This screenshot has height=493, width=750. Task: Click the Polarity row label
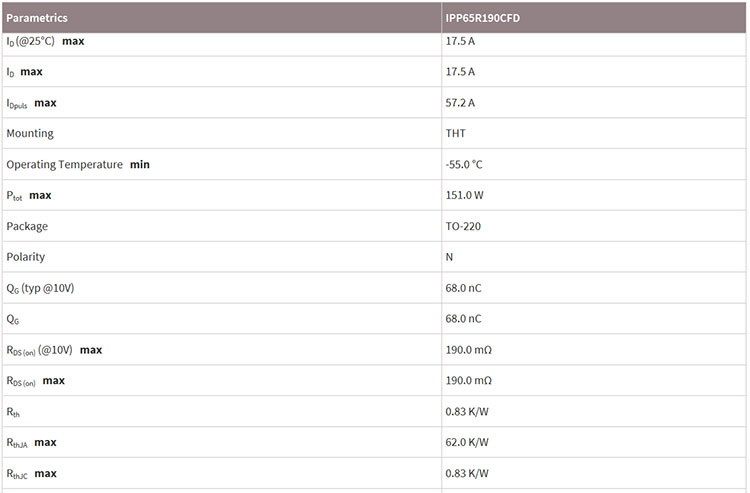pos(26,257)
